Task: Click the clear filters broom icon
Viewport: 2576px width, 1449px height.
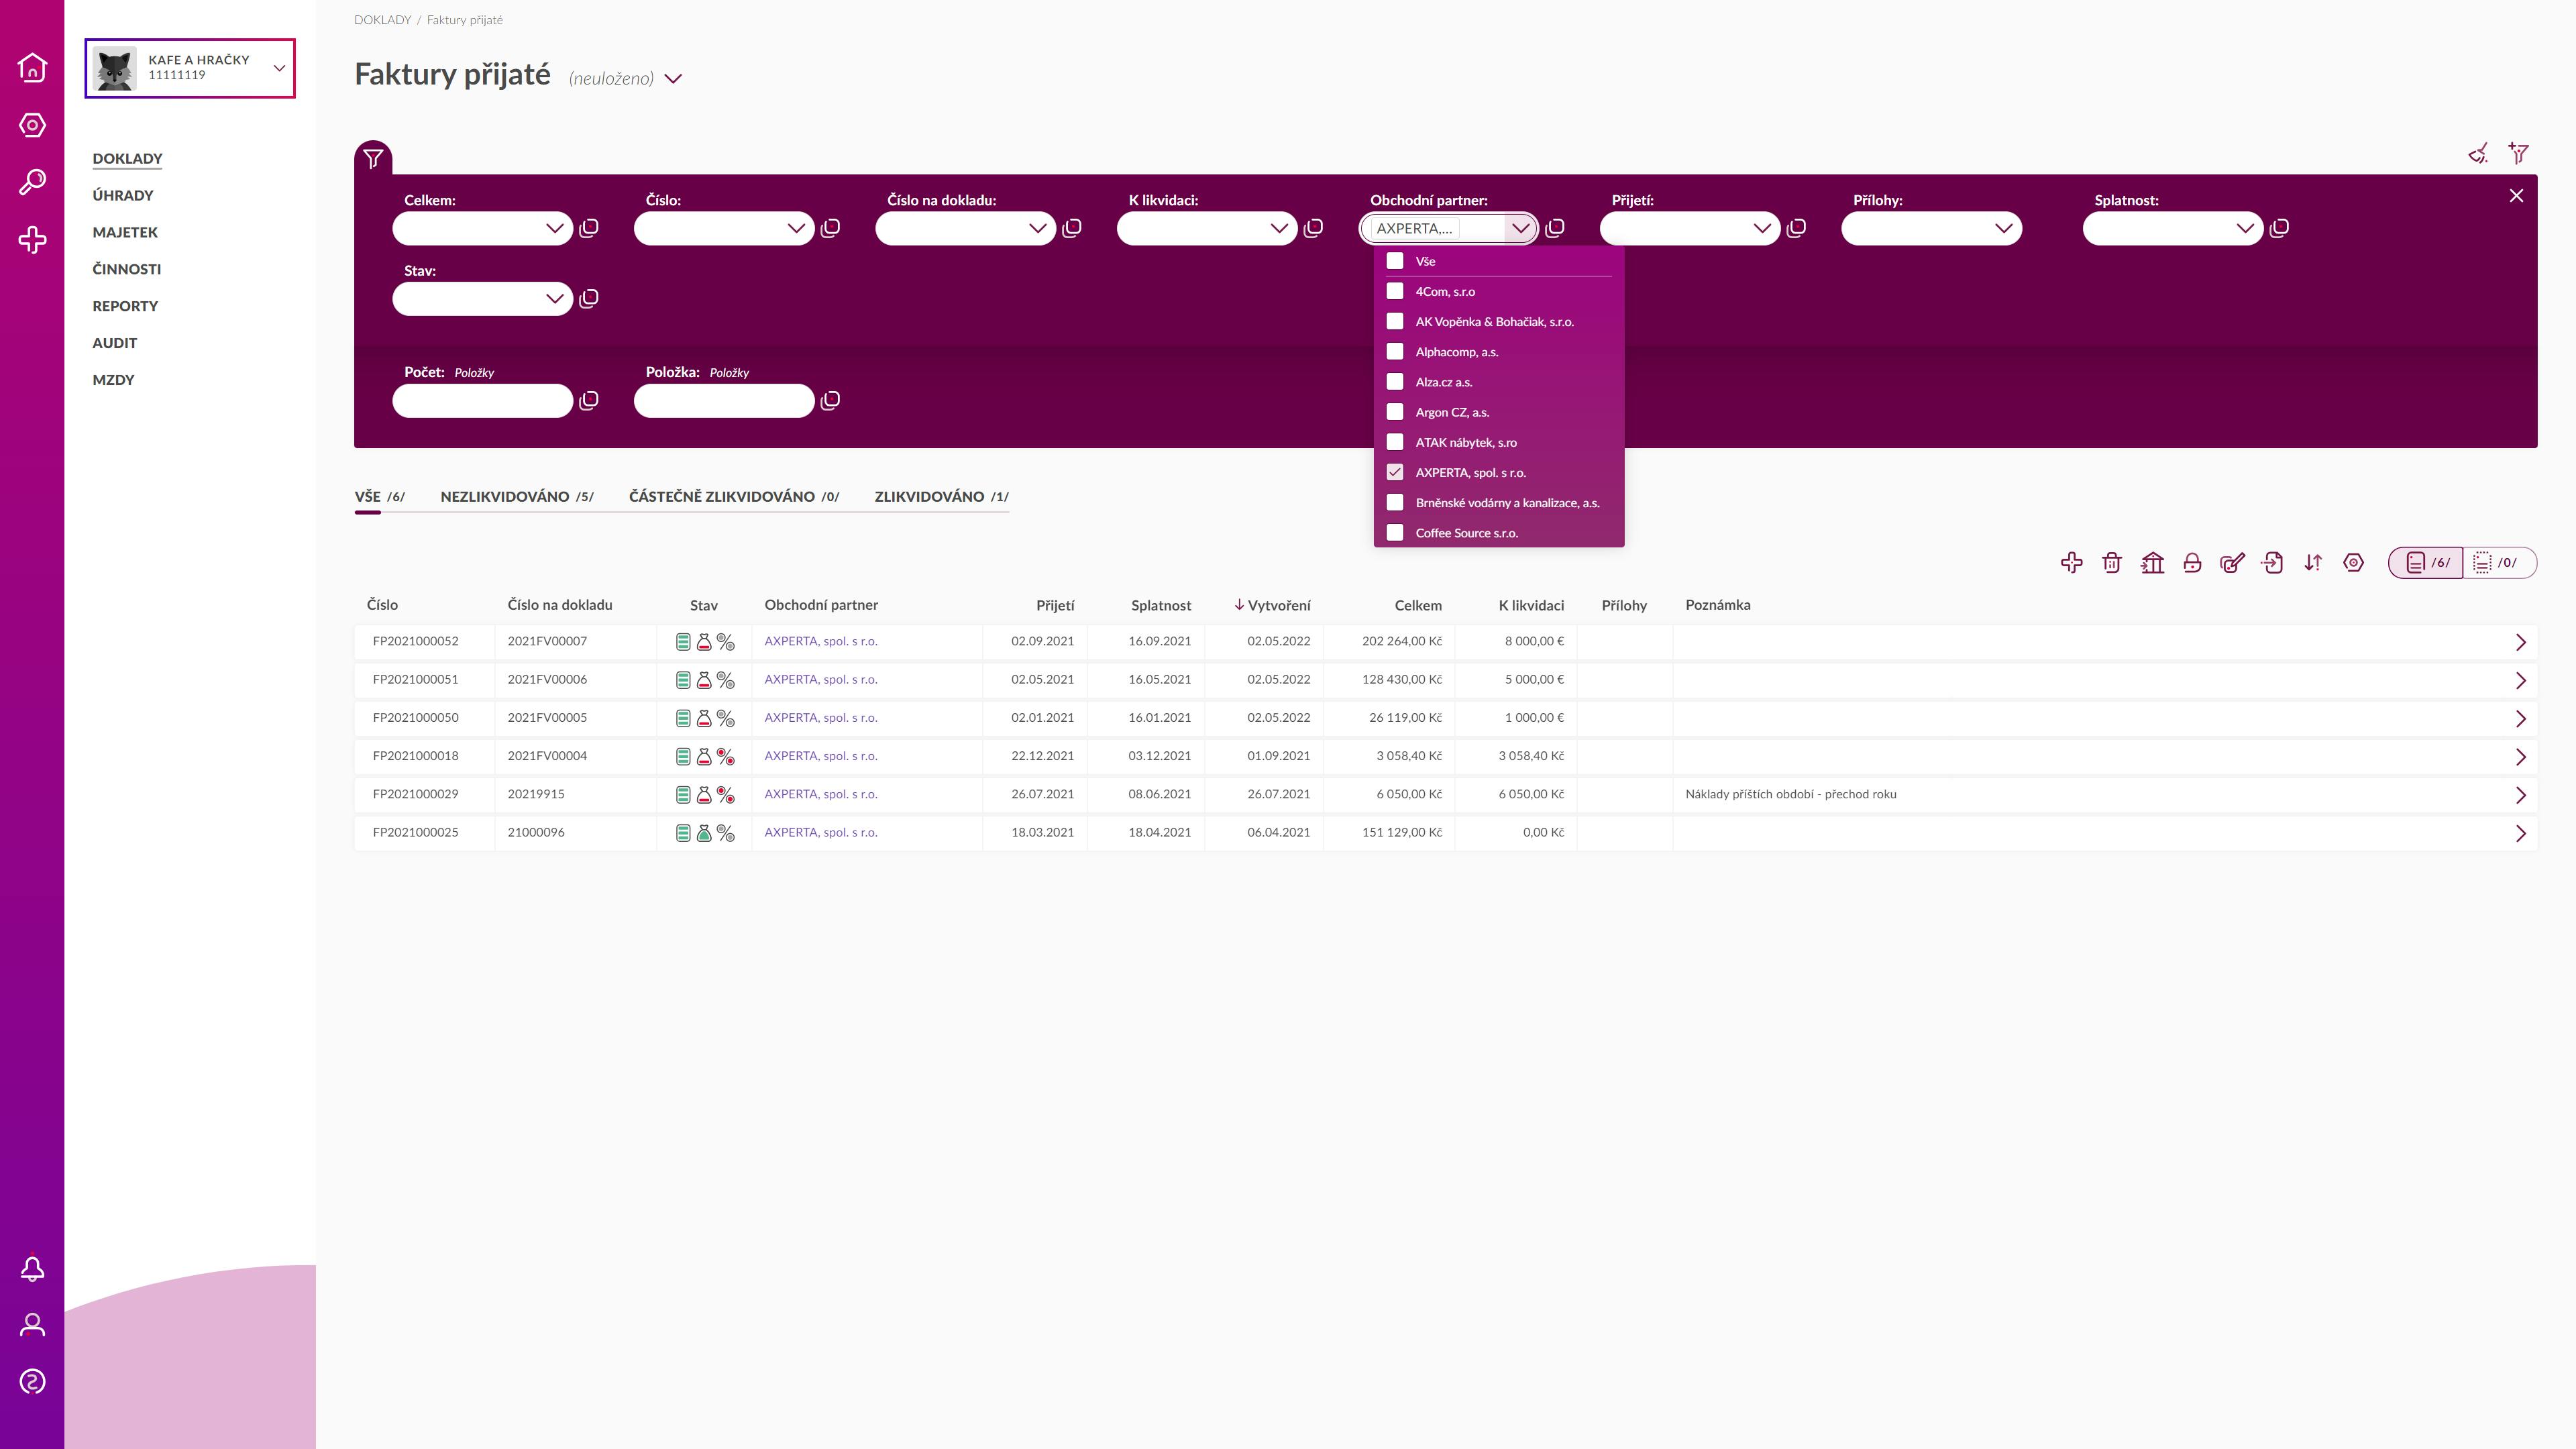Action: 2478,153
